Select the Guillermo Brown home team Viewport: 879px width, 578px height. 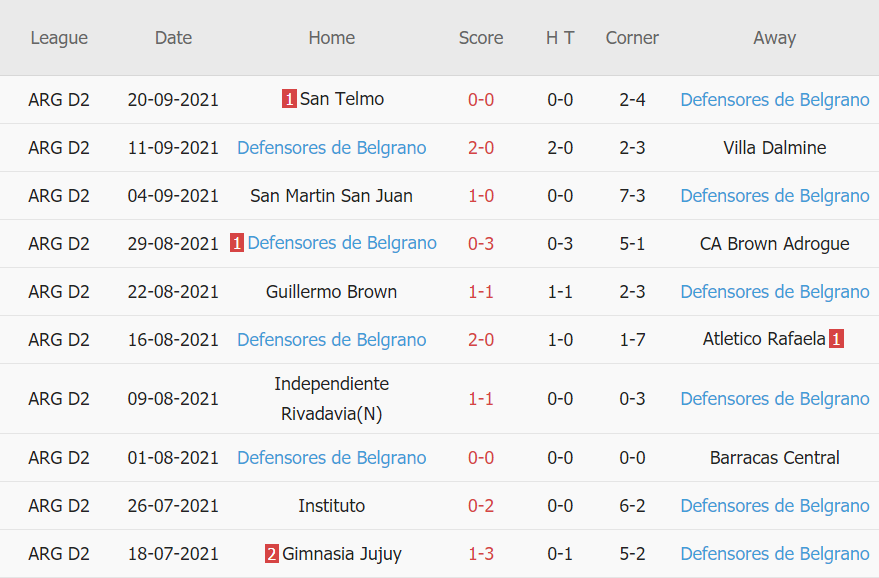(331, 292)
